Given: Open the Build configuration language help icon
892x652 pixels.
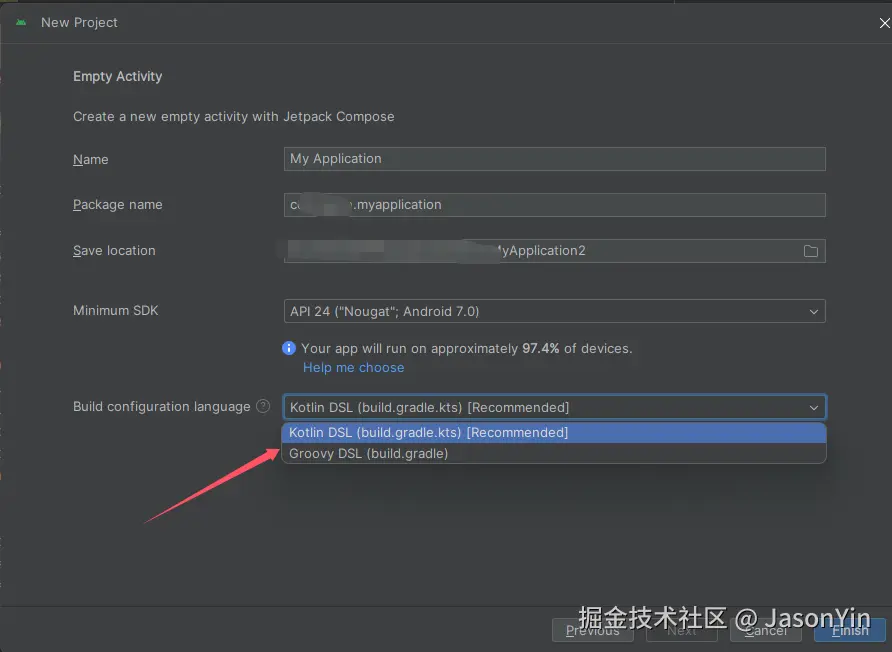Looking at the screenshot, I should (263, 406).
